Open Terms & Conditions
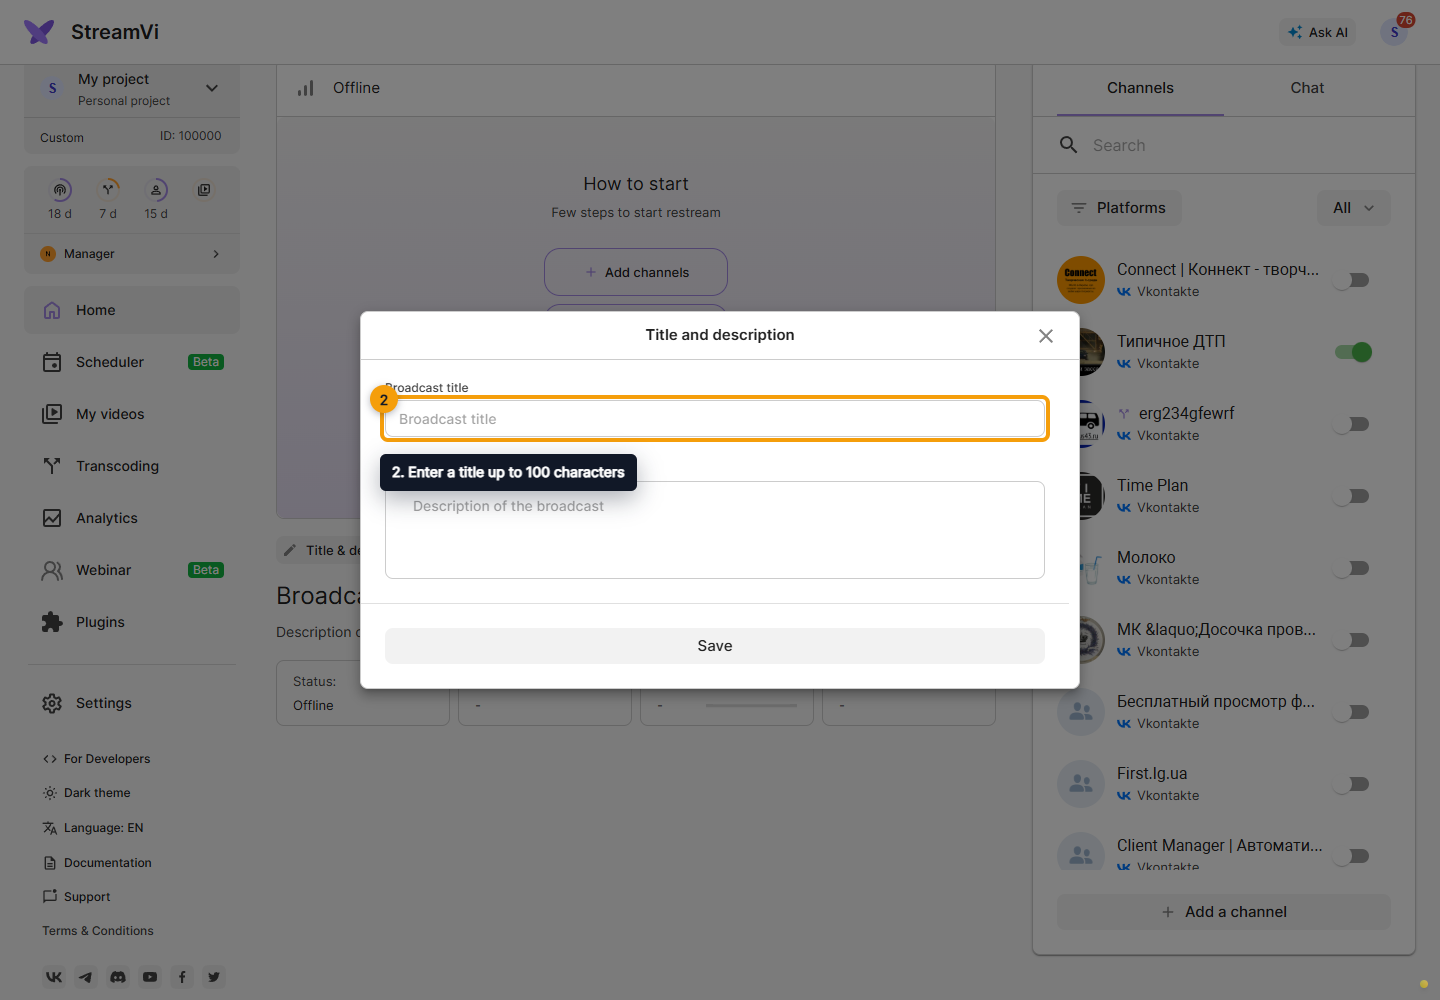 click(x=98, y=931)
